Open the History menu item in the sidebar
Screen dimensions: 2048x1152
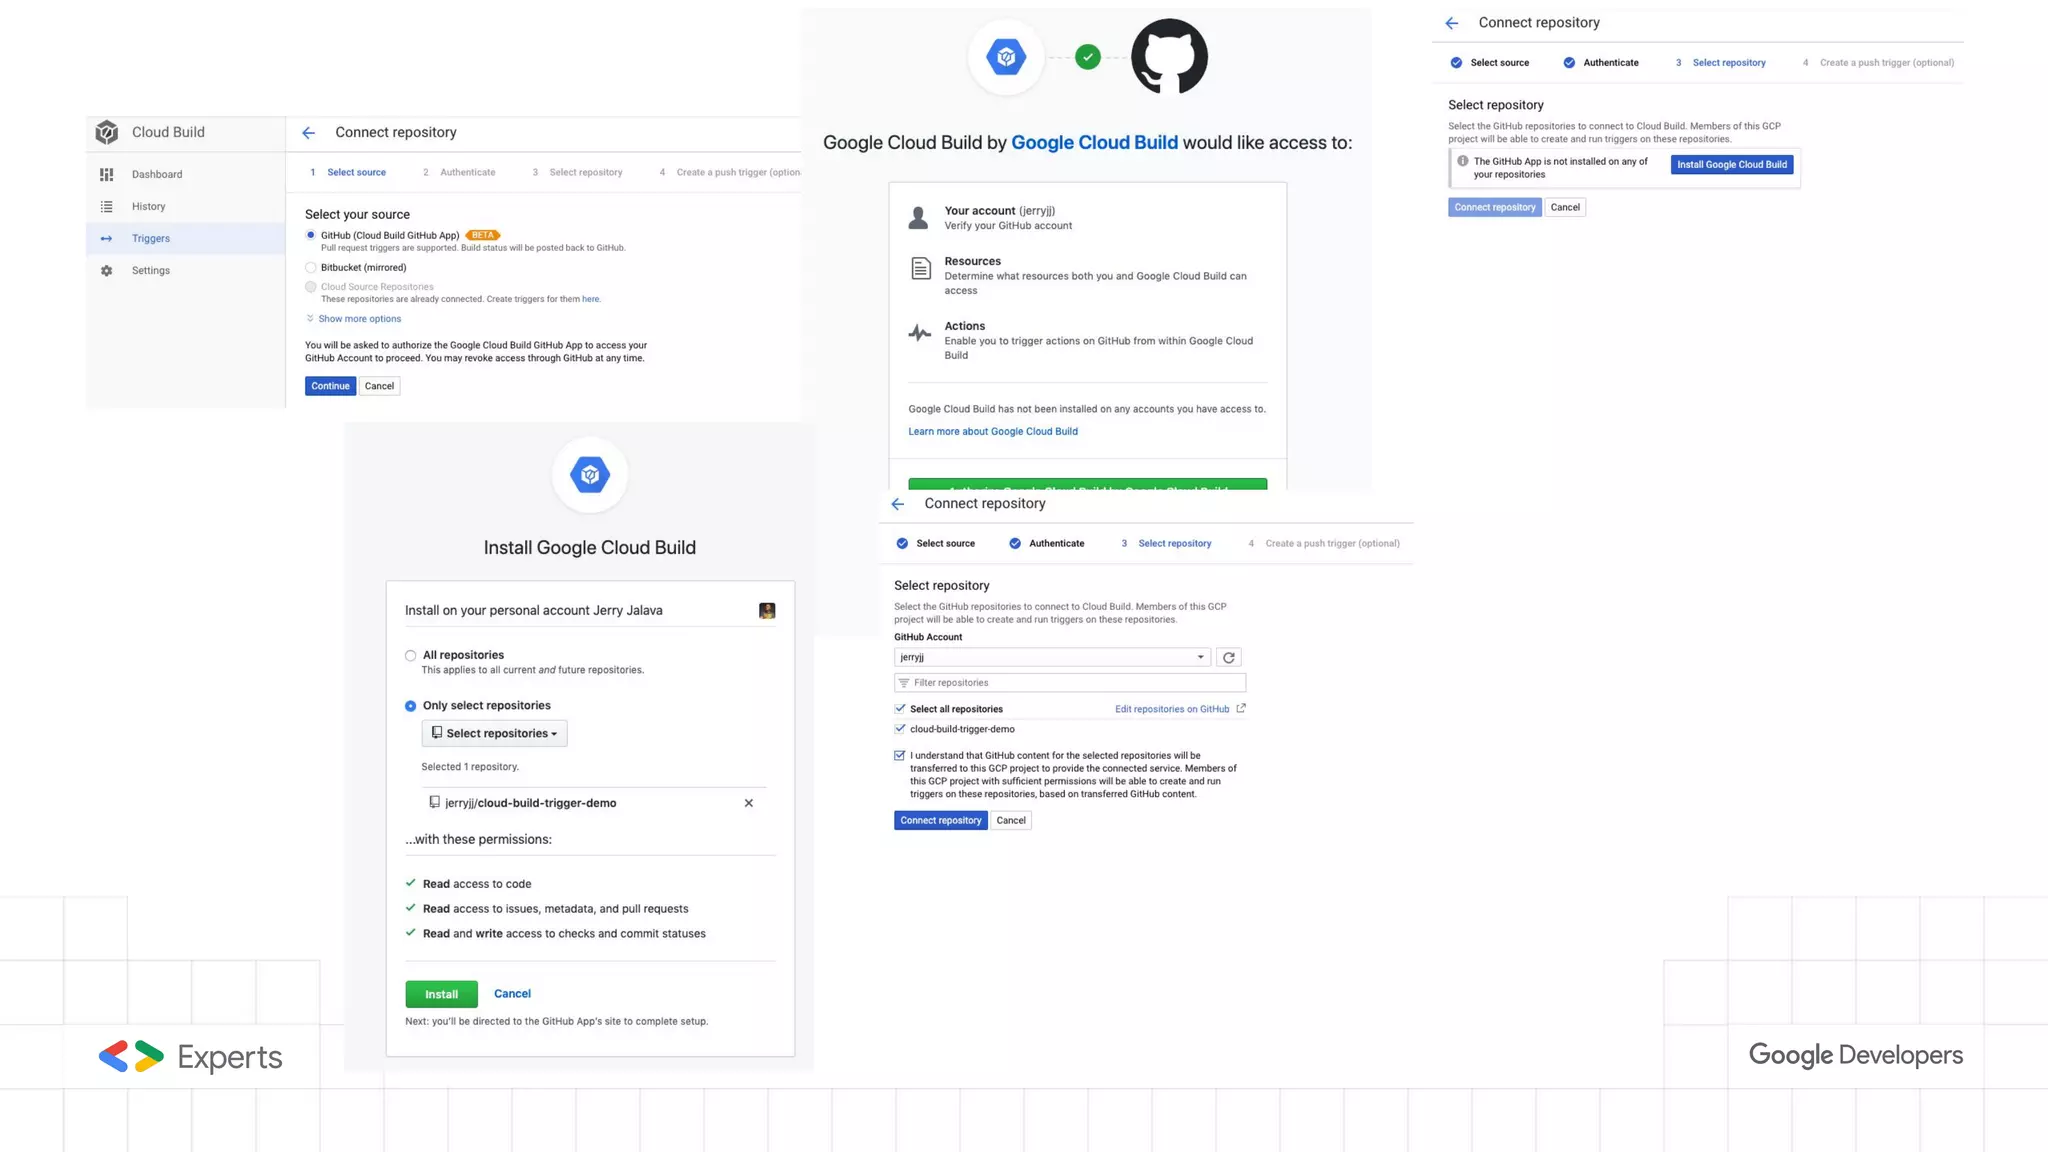pyautogui.click(x=148, y=207)
